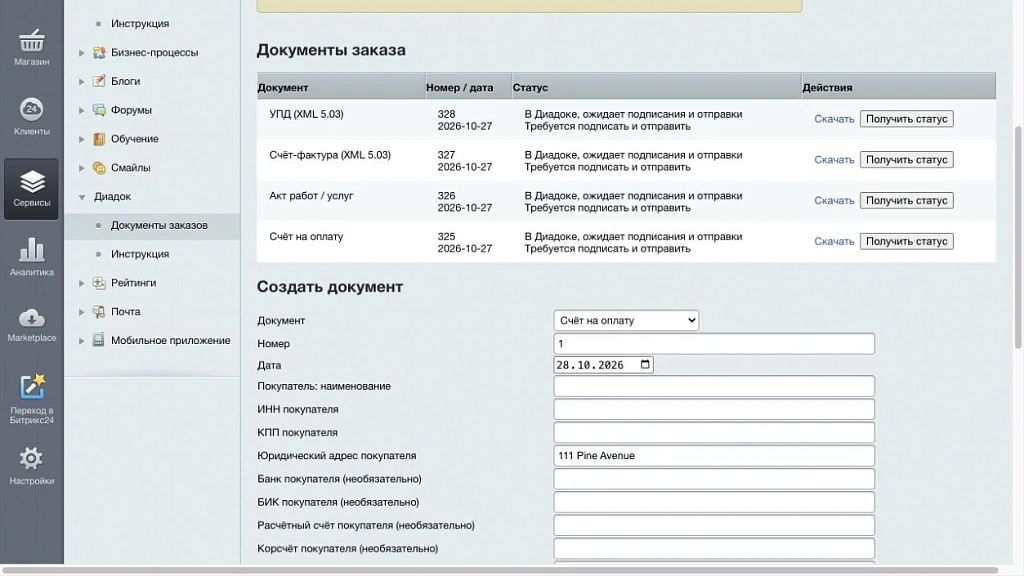Expand the Обучение tree node
The width and height of the screenshot is (1024, 576).
pos(82,139)
